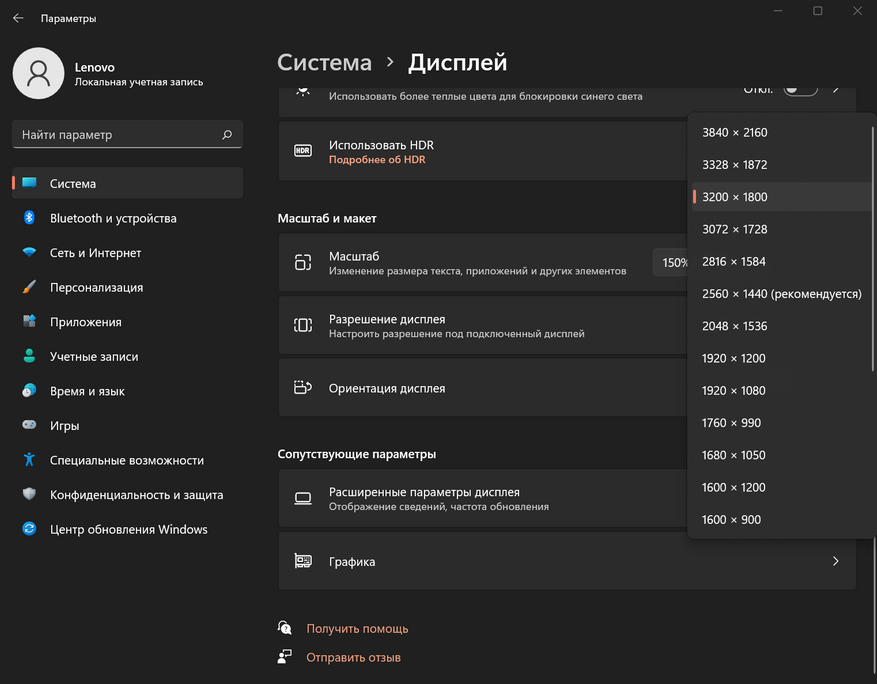Open Персонализация via its brush icon
Screen dimensions: 877x684
tap(30, 288)
